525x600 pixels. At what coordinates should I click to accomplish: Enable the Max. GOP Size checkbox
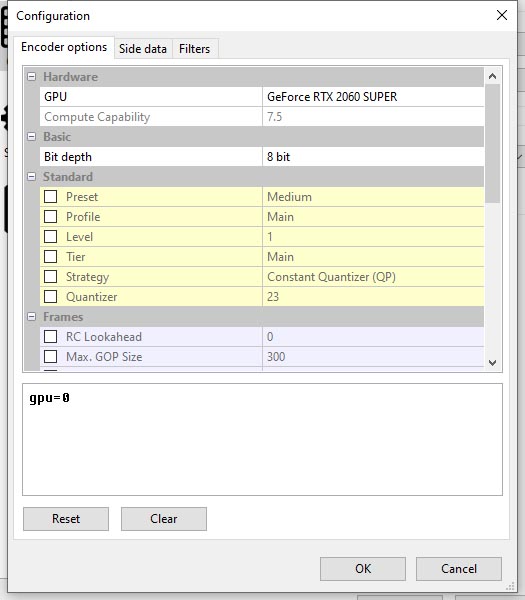[51, 357]
